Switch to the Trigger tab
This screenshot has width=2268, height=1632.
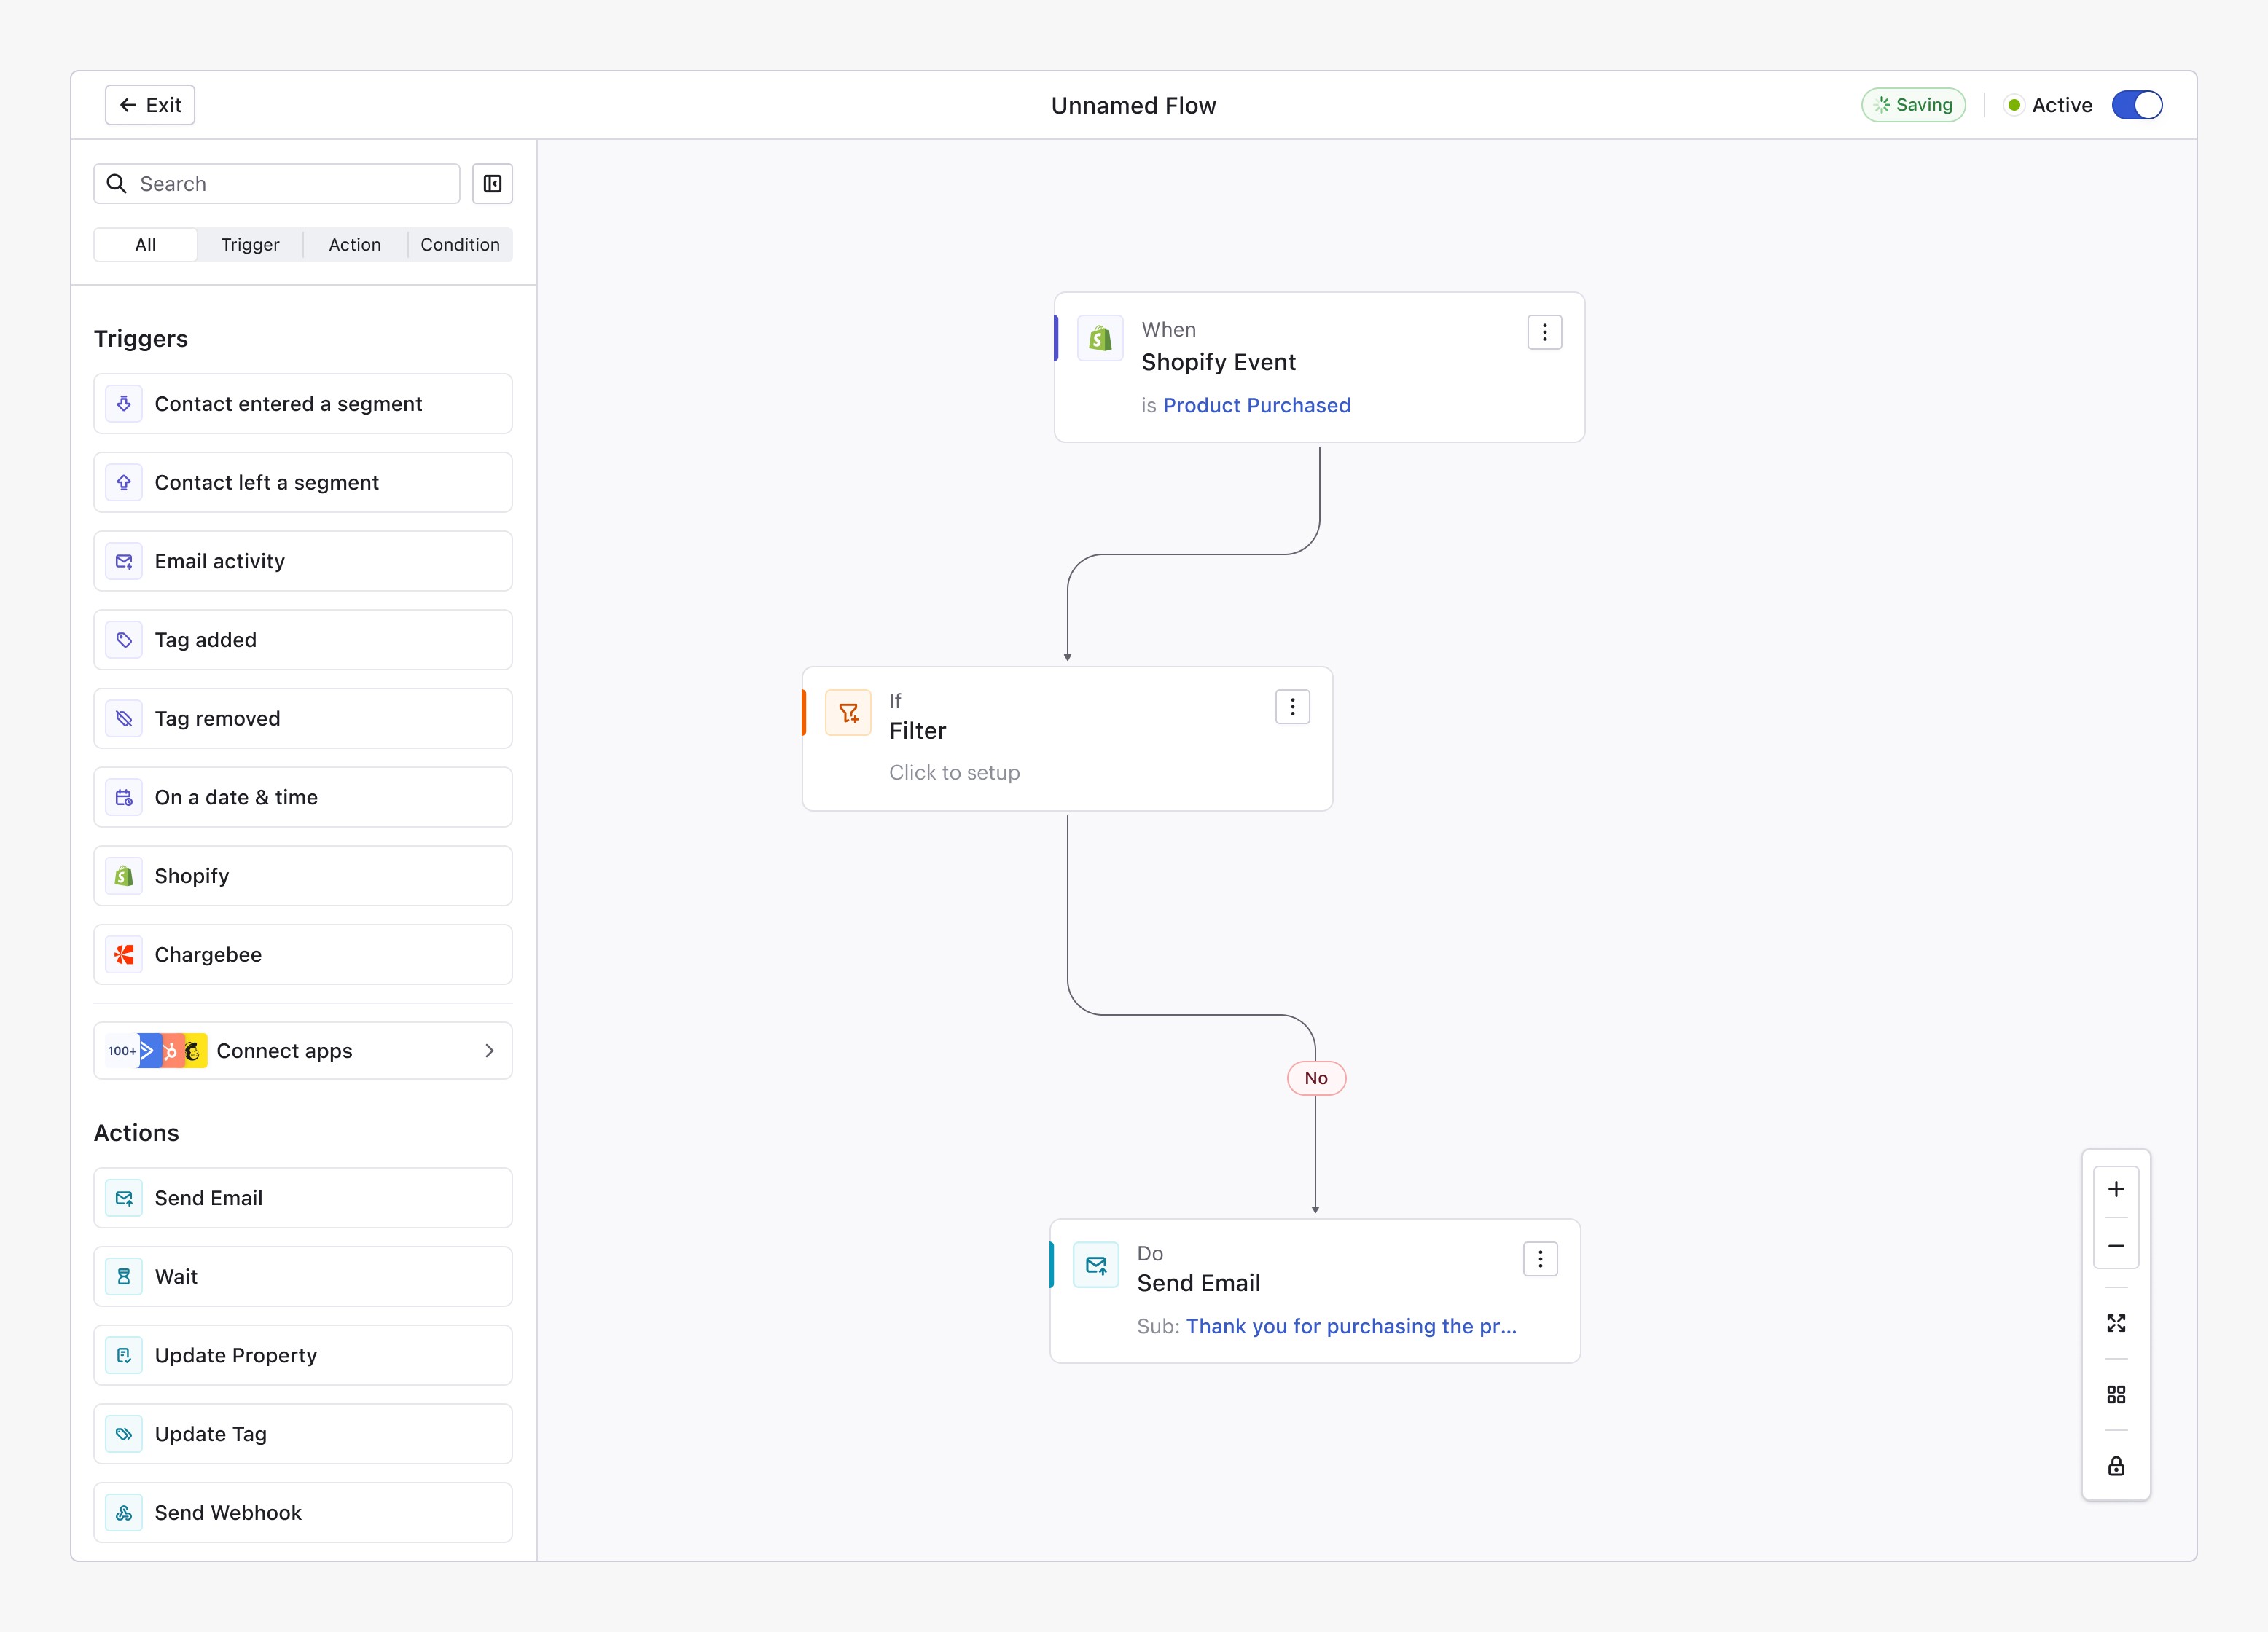tap(250, 245)
